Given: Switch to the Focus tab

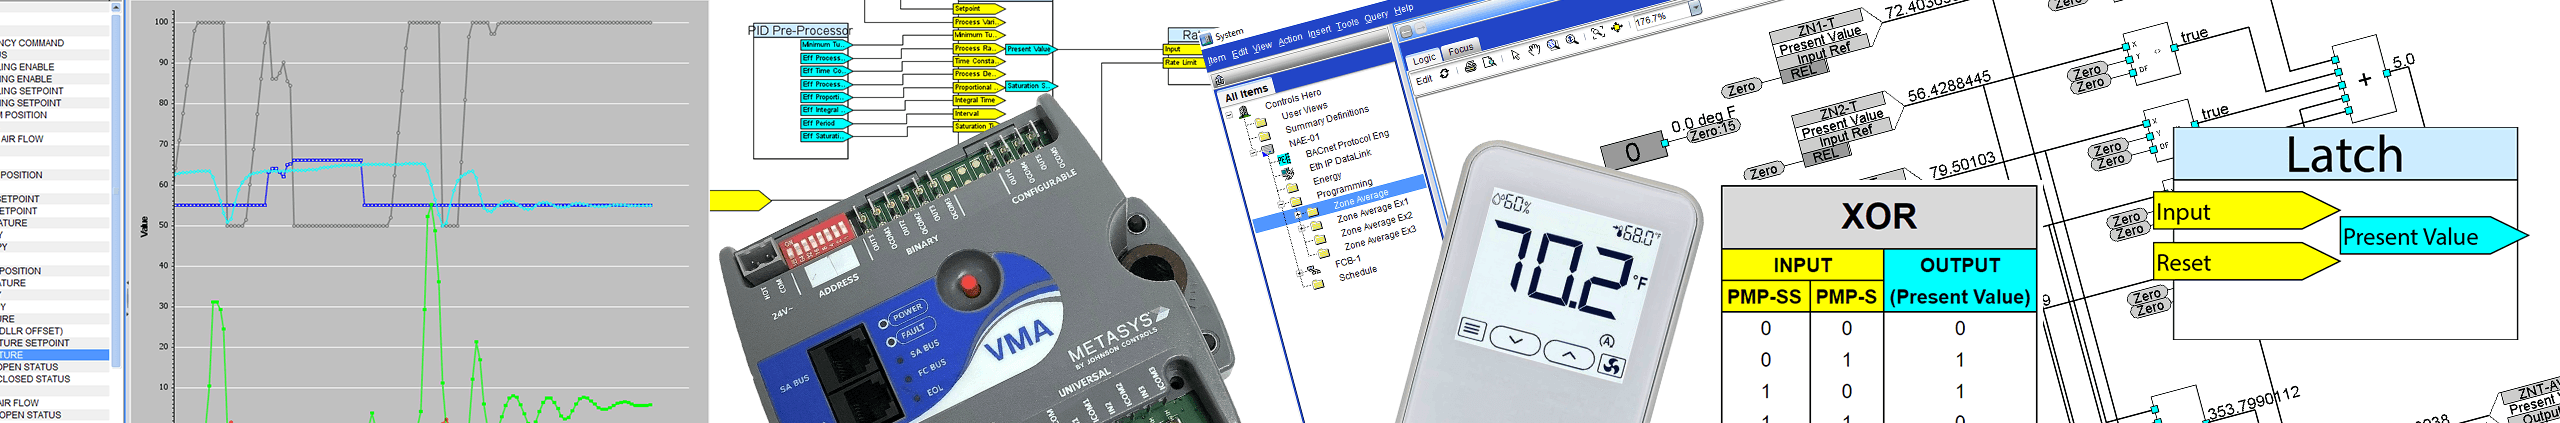Looking at the screenshot, I should 1461,50.
